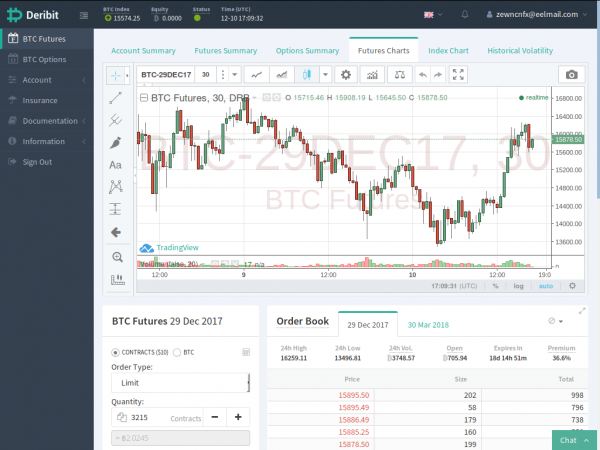Select the text annotation tool

[116, 164]
